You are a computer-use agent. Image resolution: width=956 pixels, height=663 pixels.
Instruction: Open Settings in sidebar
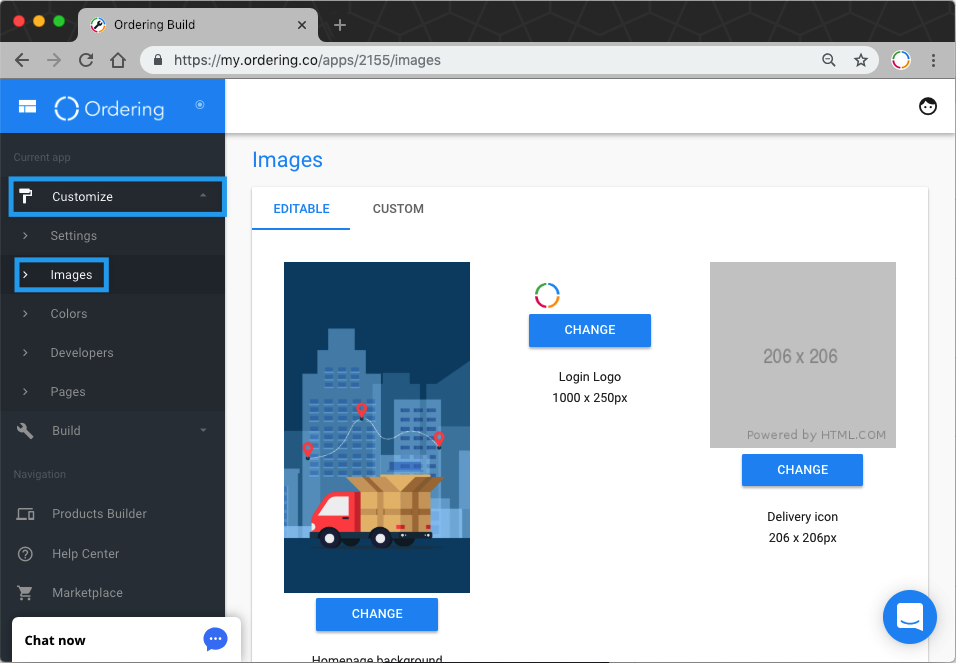coord(73,235)
